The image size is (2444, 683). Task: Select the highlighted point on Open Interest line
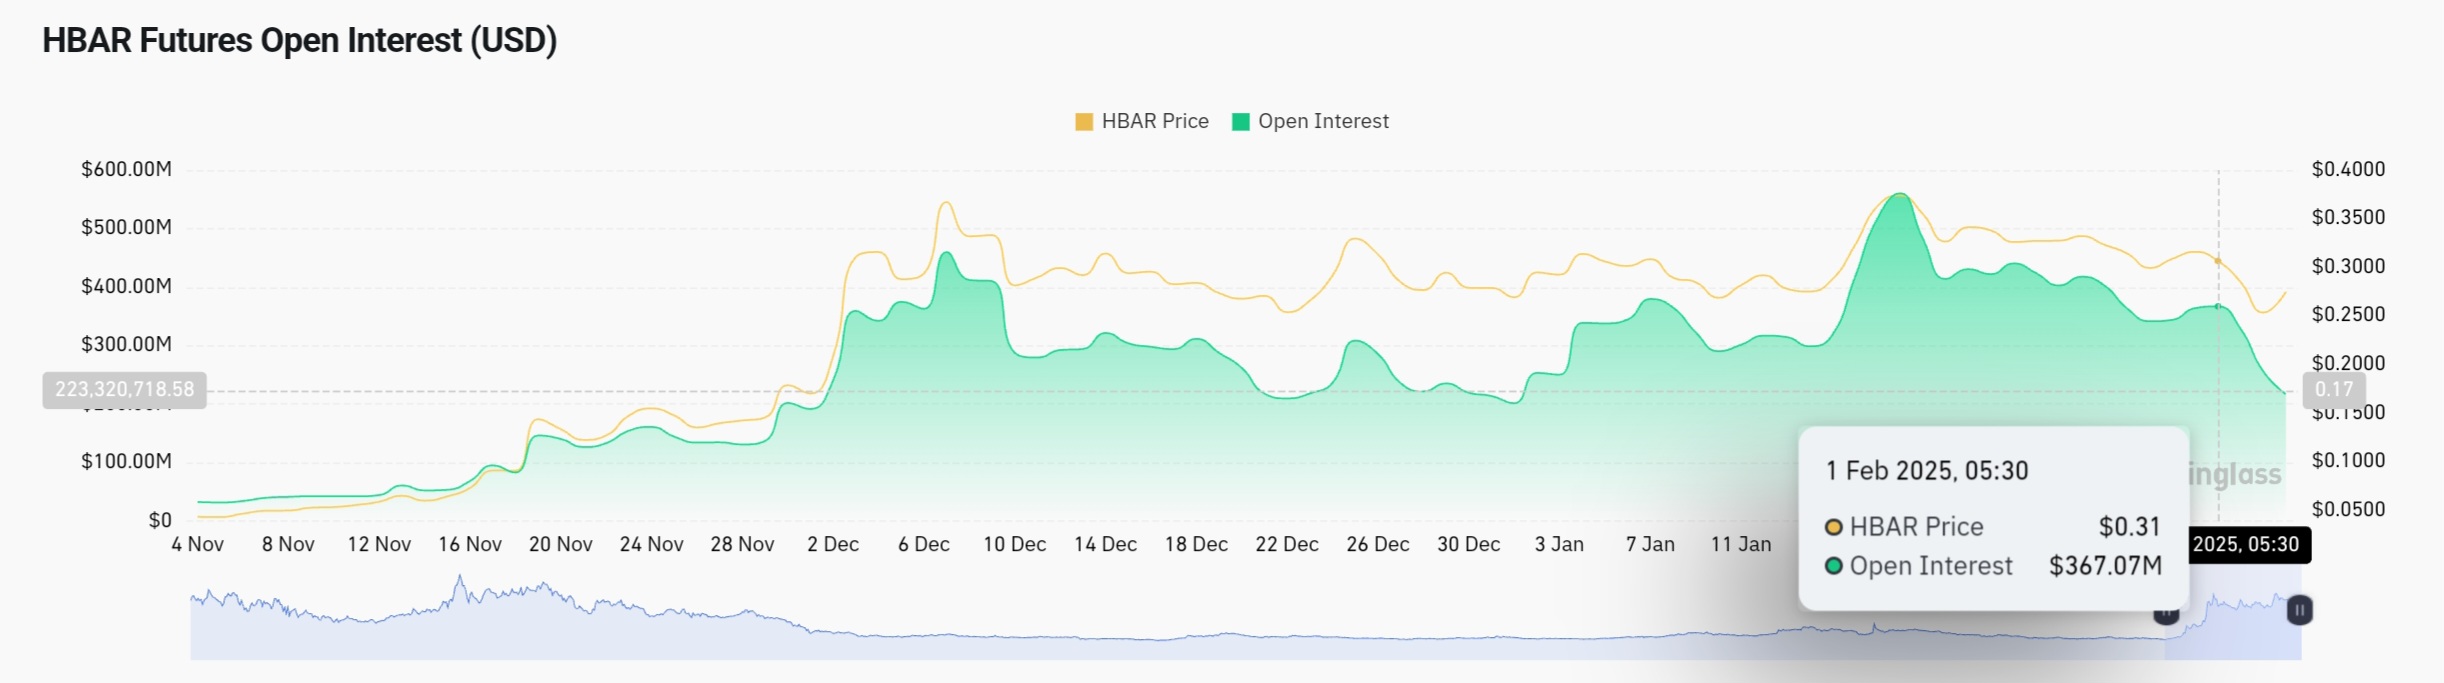coord(2218,306)
